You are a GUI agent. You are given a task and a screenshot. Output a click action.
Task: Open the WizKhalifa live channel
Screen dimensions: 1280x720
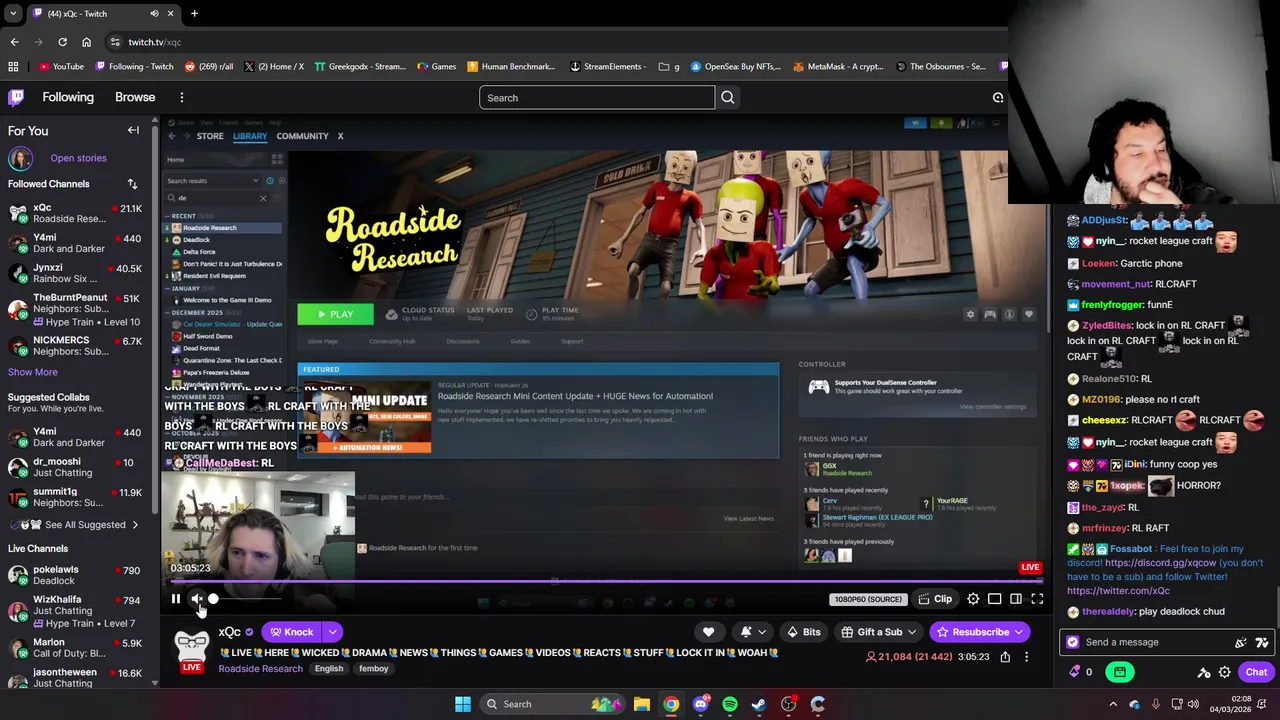[76, 611]
